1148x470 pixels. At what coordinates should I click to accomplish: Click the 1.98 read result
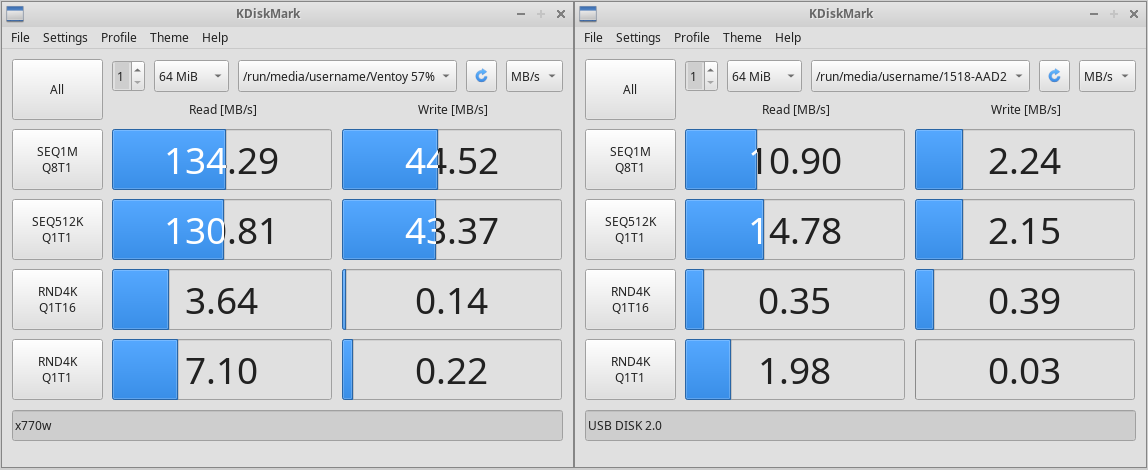pos(795,369)
